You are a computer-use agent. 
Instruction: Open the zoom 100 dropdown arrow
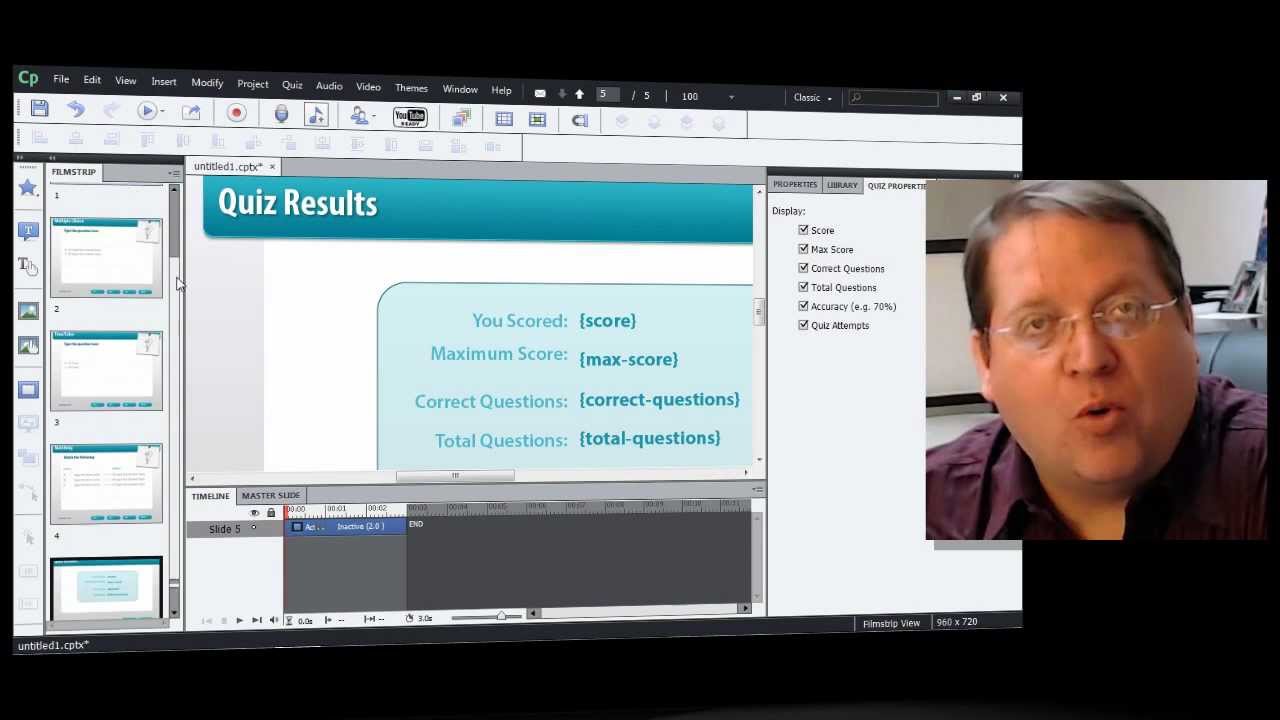731,97
